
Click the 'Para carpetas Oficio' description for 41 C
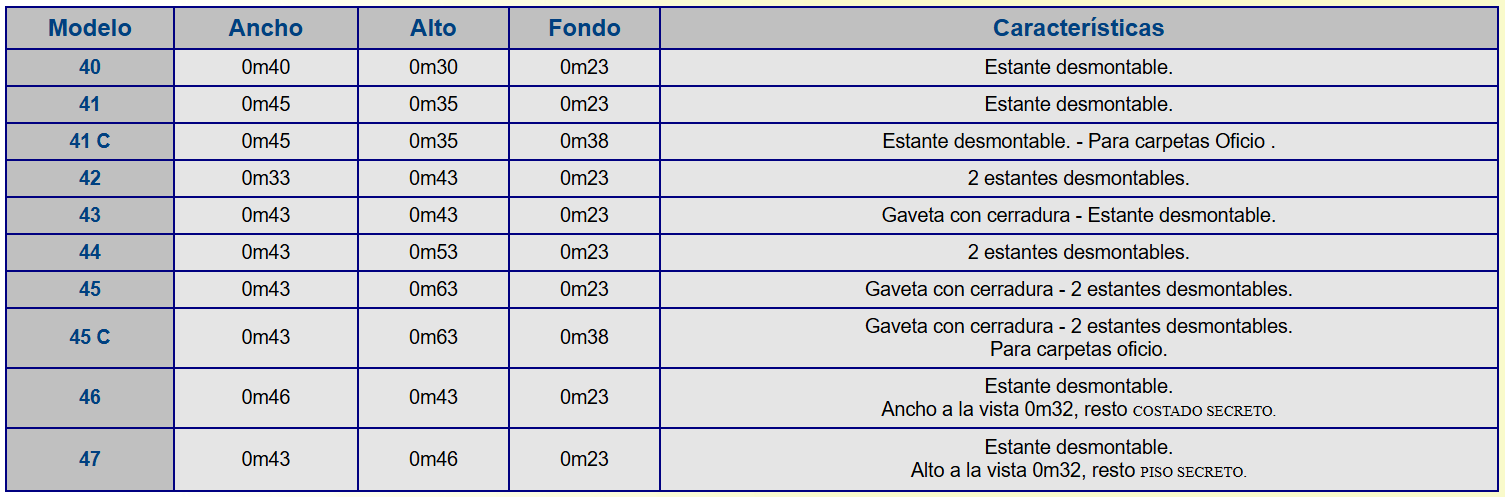[x=1180, y=142]
